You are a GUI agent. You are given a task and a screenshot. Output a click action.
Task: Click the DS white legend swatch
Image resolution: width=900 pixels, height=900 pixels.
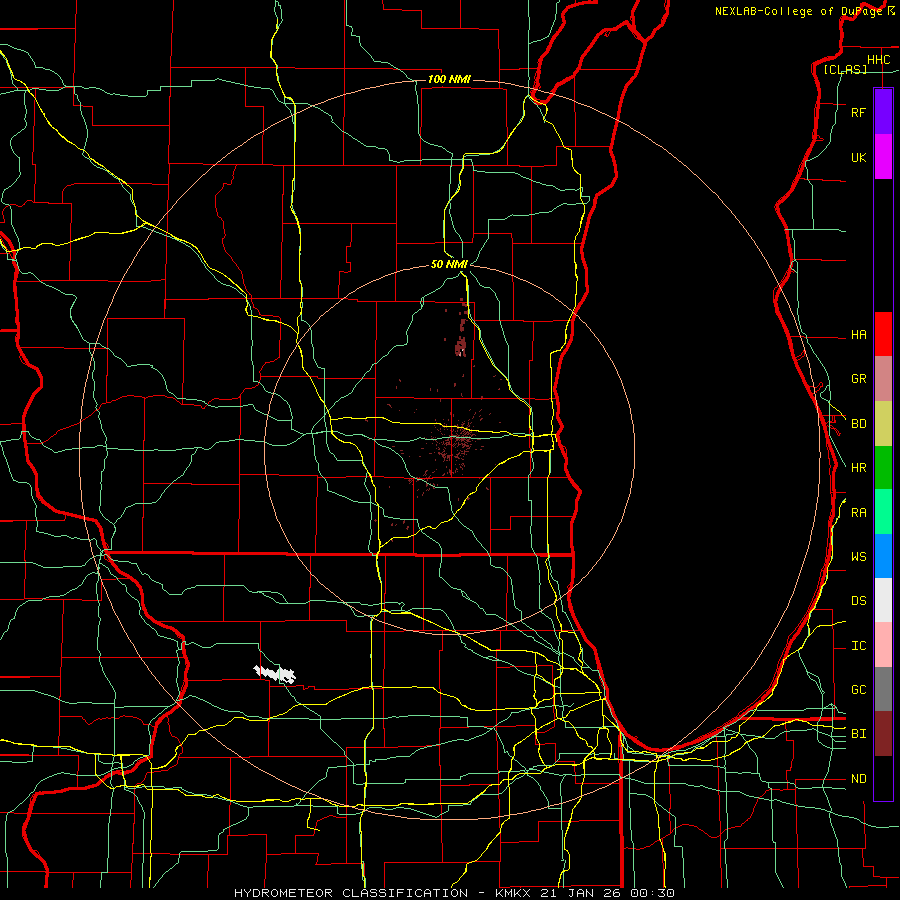pyautogui.click(x=883, y=600)
